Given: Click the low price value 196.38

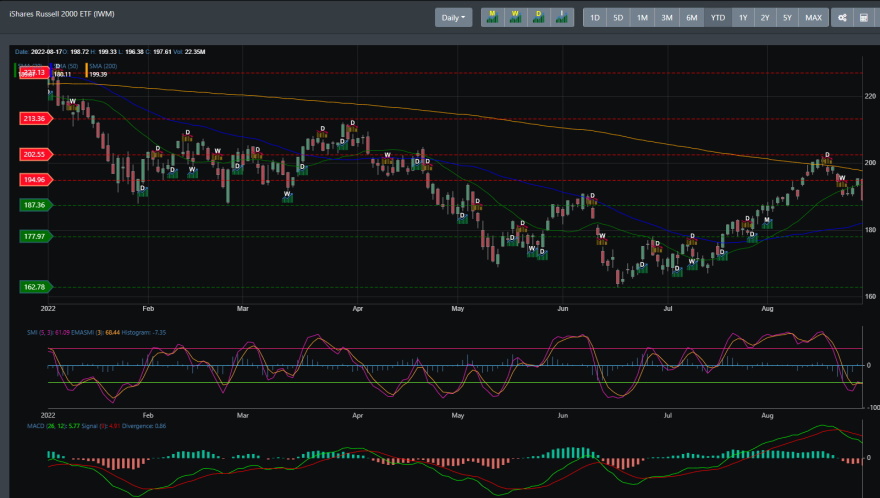Looking at the screenshot, I should 134,52.
